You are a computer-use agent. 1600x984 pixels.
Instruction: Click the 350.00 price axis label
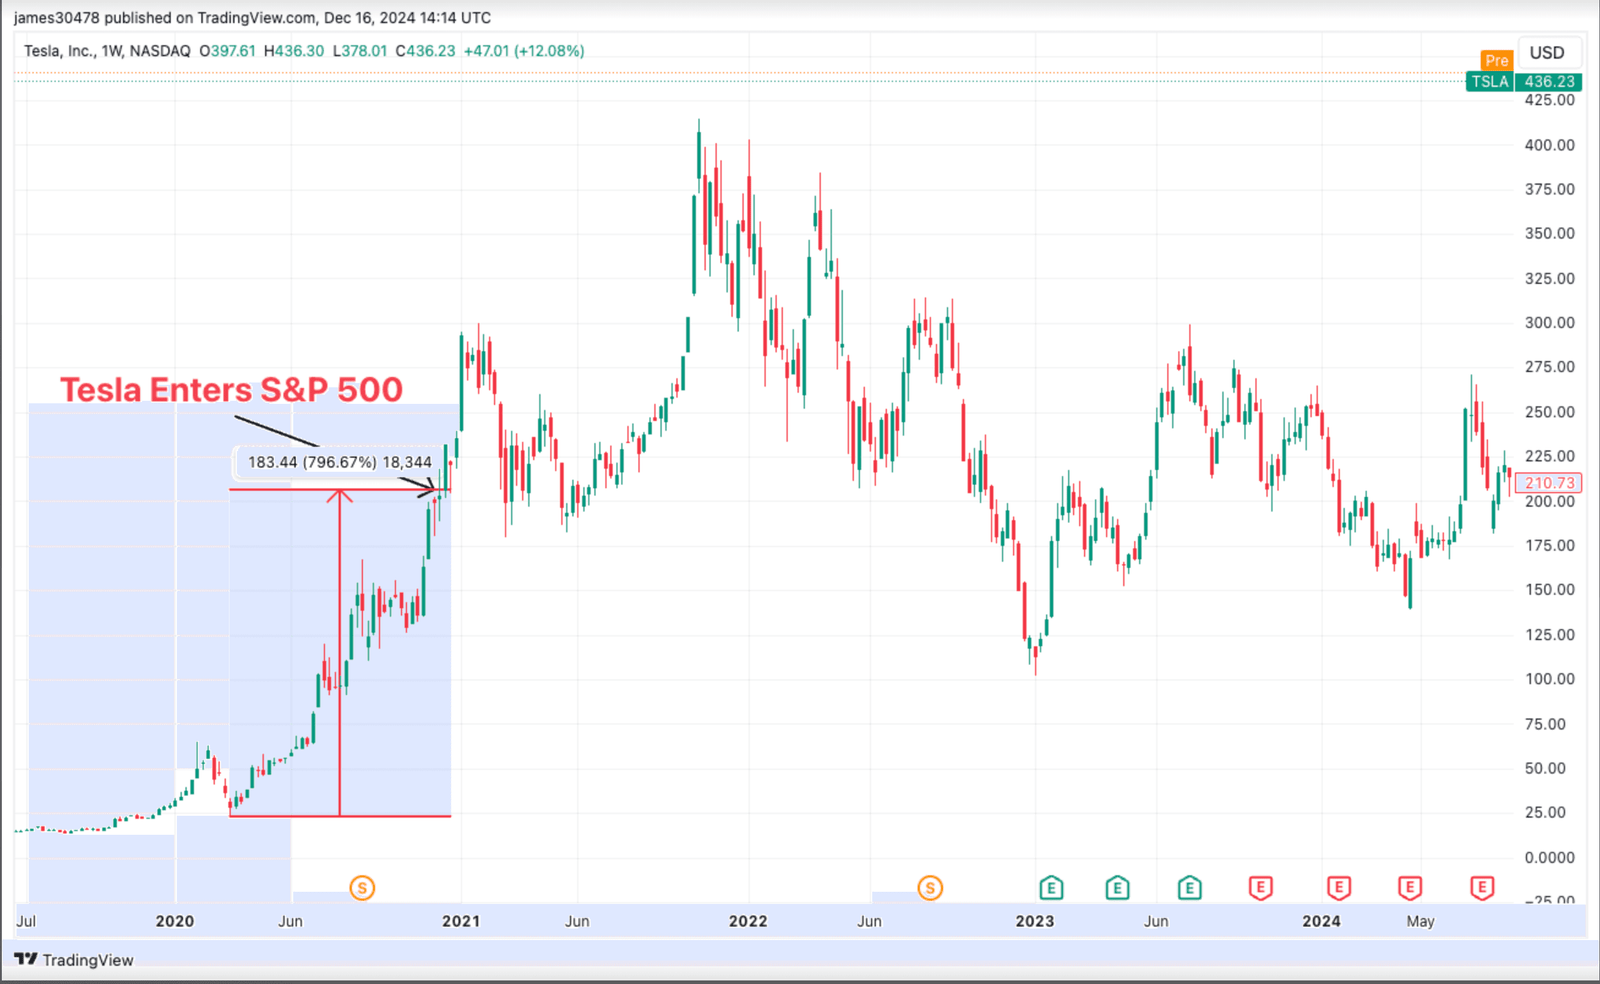1549,233
